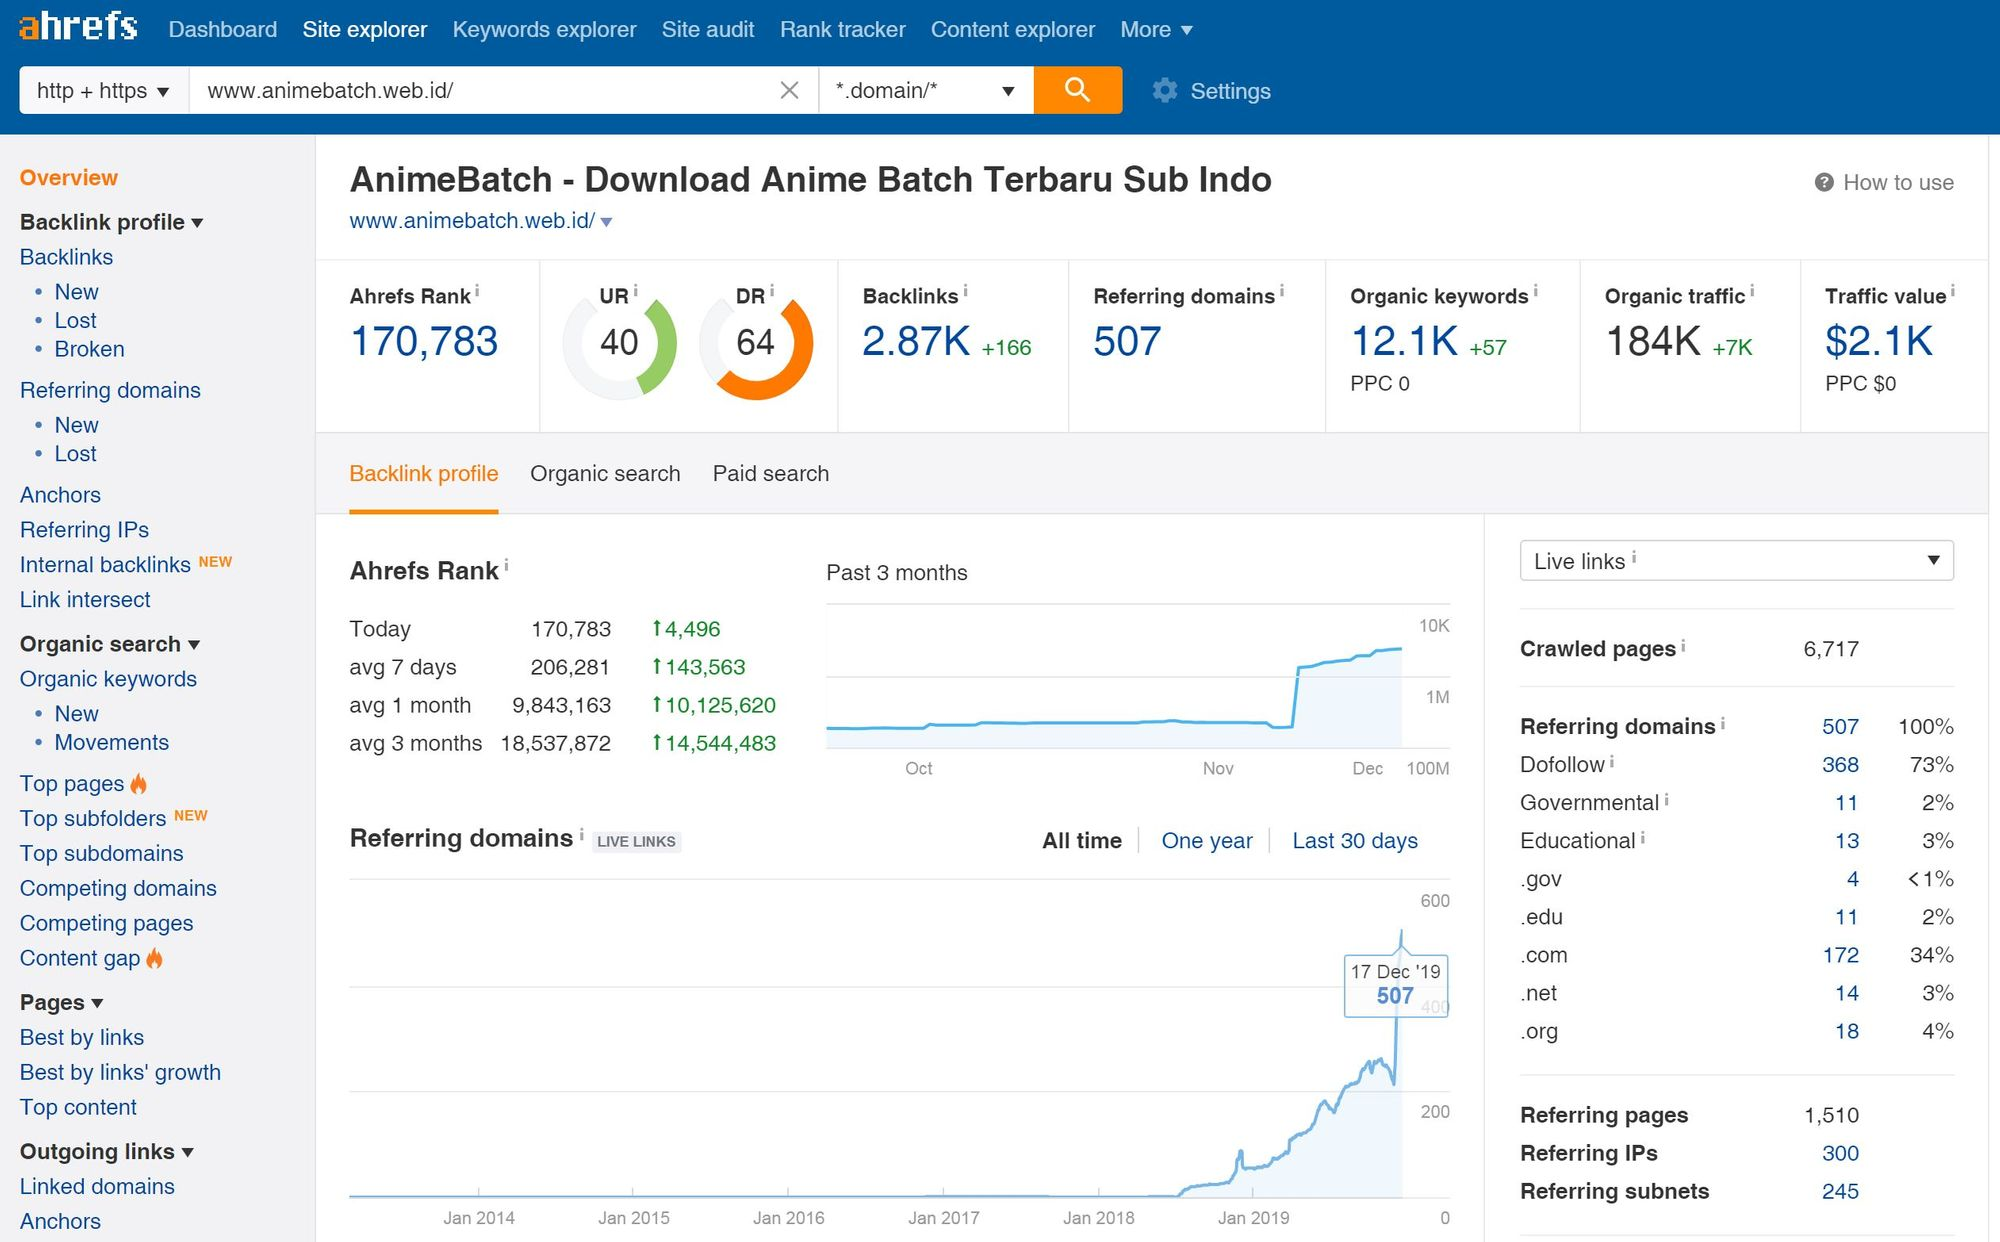This screenshot has width=2000, height=1242.
Task: Clear the URL field with the X icon
Action: click(x=789, y=90)
